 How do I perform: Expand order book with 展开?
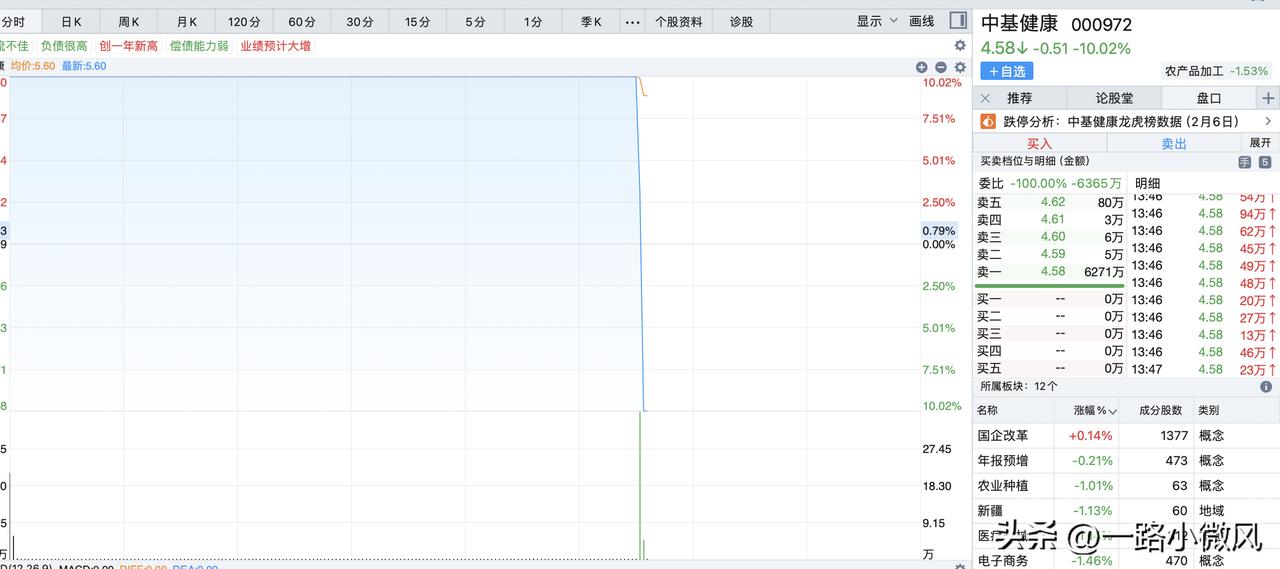(x=1260, y=143)
